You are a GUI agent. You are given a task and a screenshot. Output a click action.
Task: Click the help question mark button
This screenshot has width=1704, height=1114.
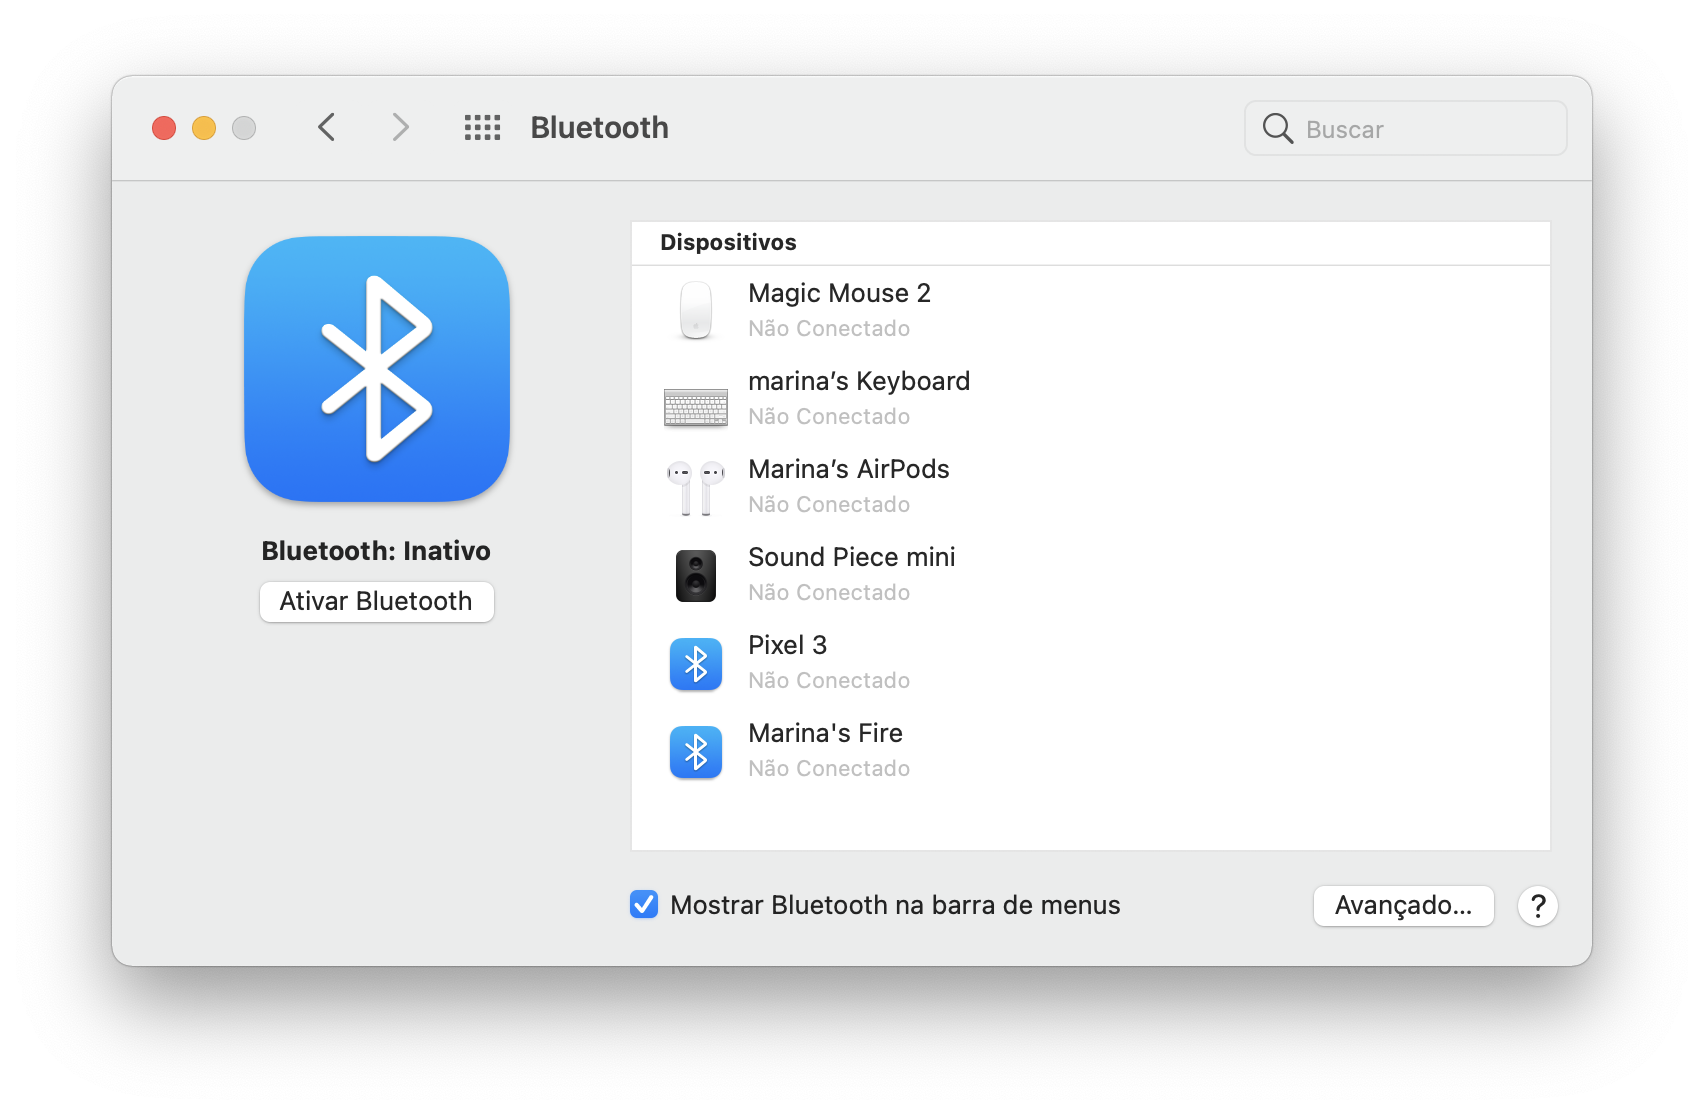pyautogui.click(x=1538, y=906)
